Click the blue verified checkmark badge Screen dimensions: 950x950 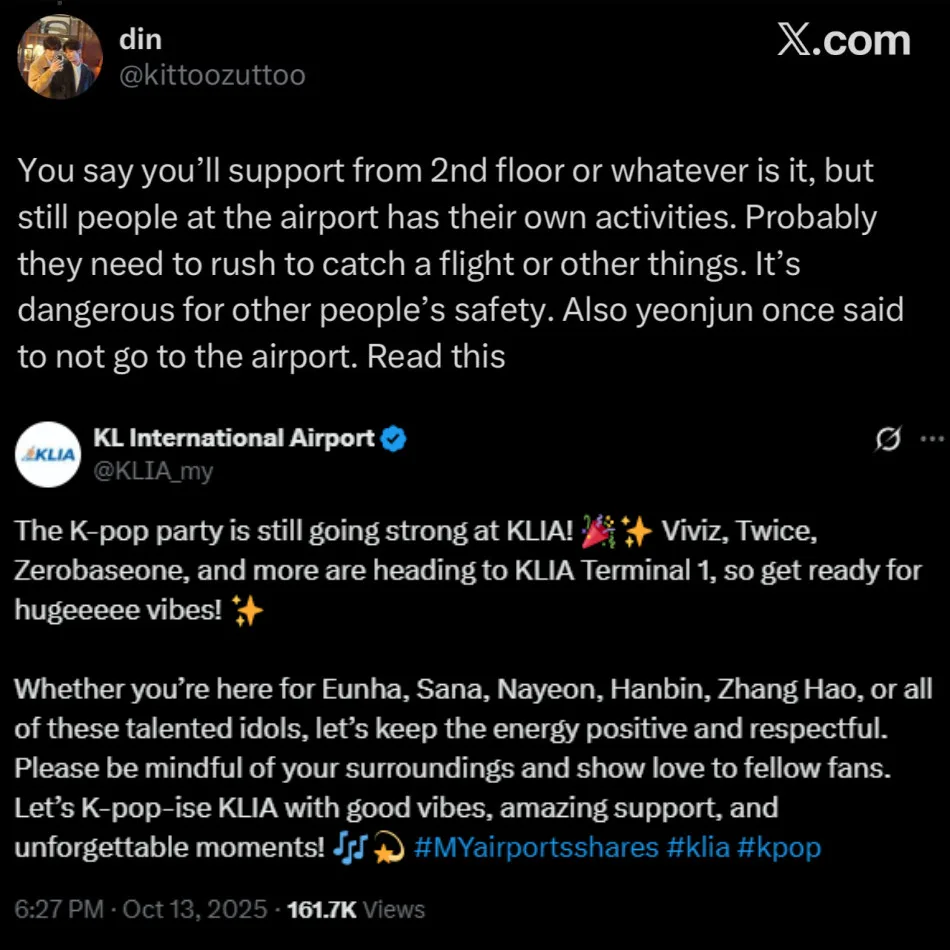[394, 438]
